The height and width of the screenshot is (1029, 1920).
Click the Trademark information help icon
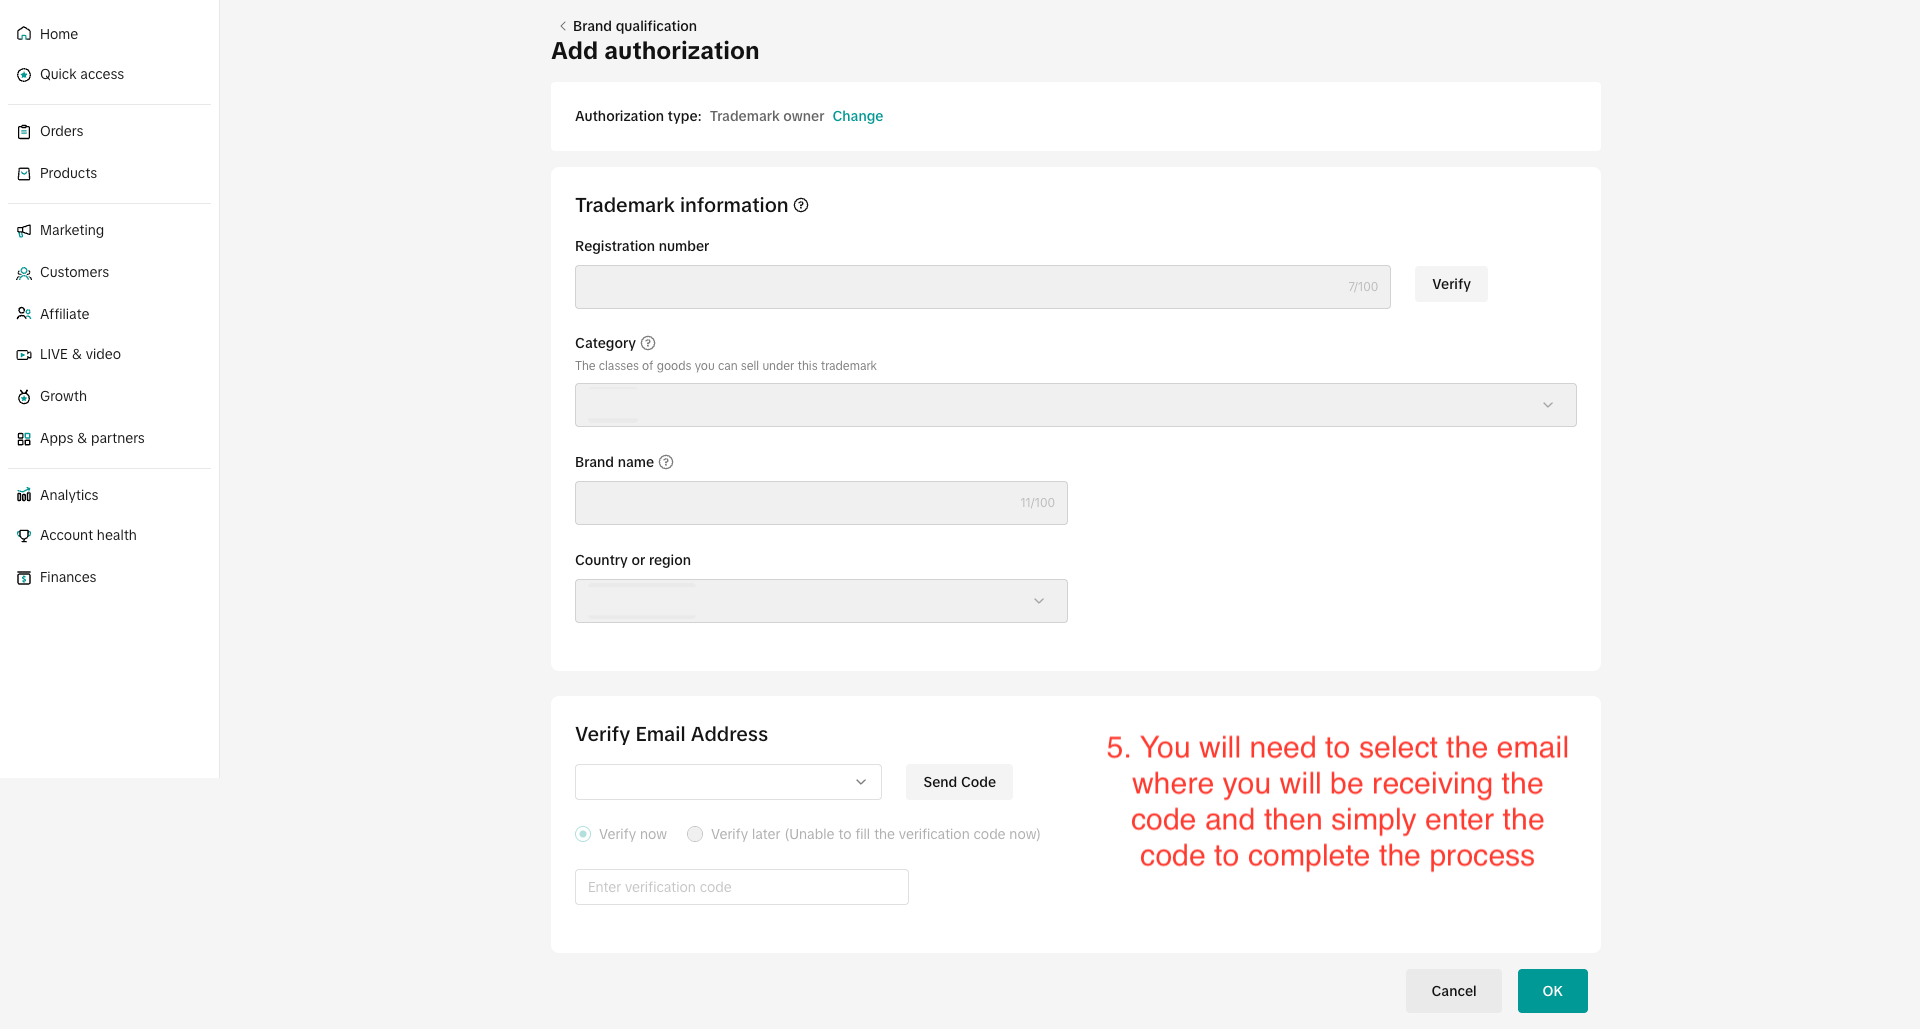tap(801, 205)
